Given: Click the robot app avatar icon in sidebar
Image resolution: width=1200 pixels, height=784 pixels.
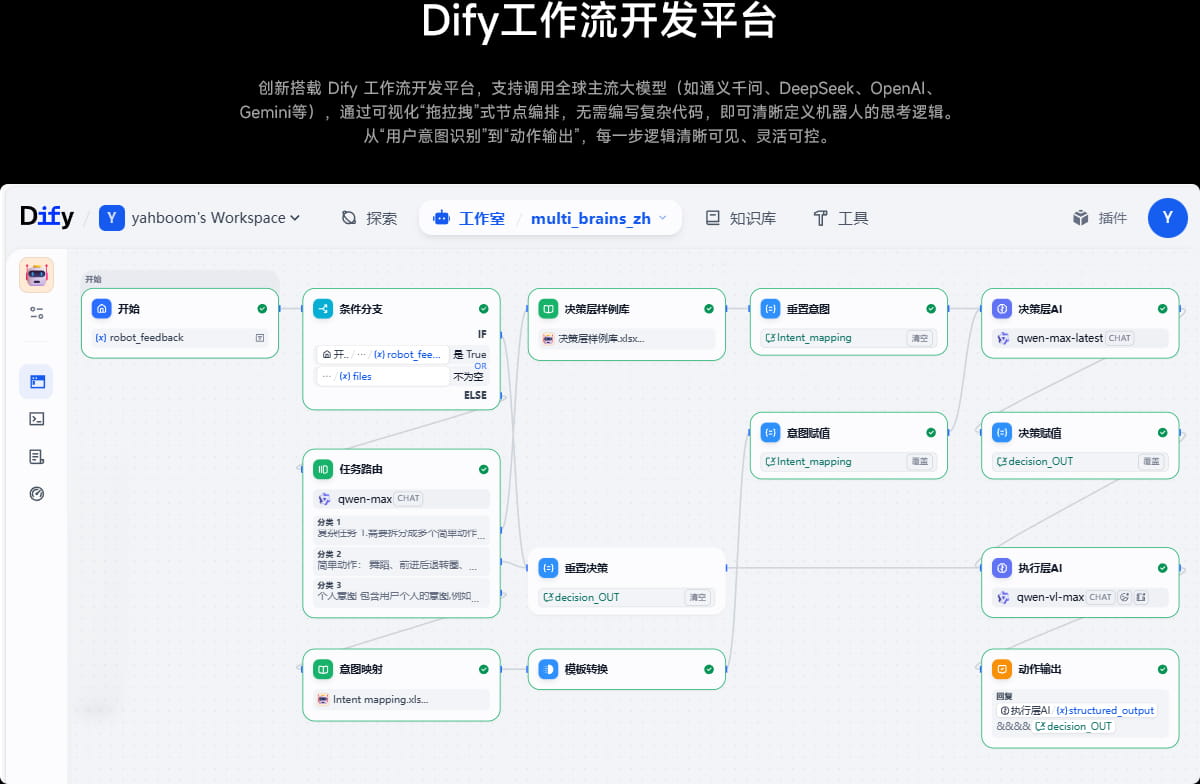Looking at the screenshot, I should (37, 275).
